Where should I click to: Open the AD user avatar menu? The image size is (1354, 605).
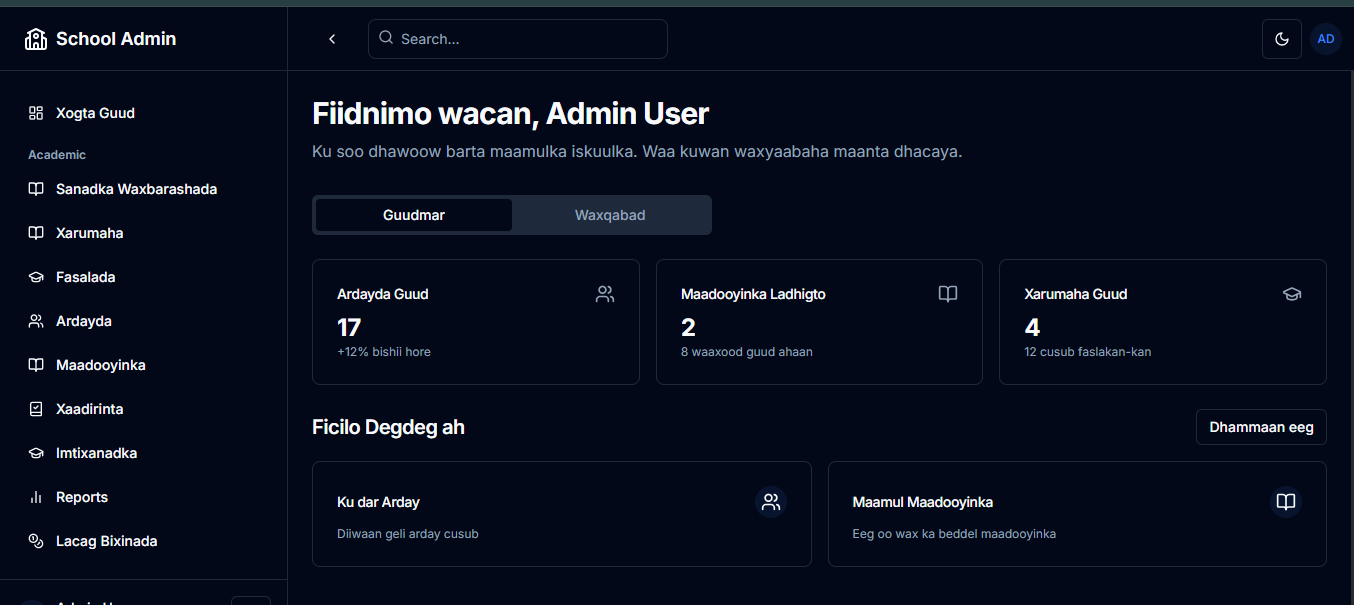pyautogui.click(x=1325, y=39)
